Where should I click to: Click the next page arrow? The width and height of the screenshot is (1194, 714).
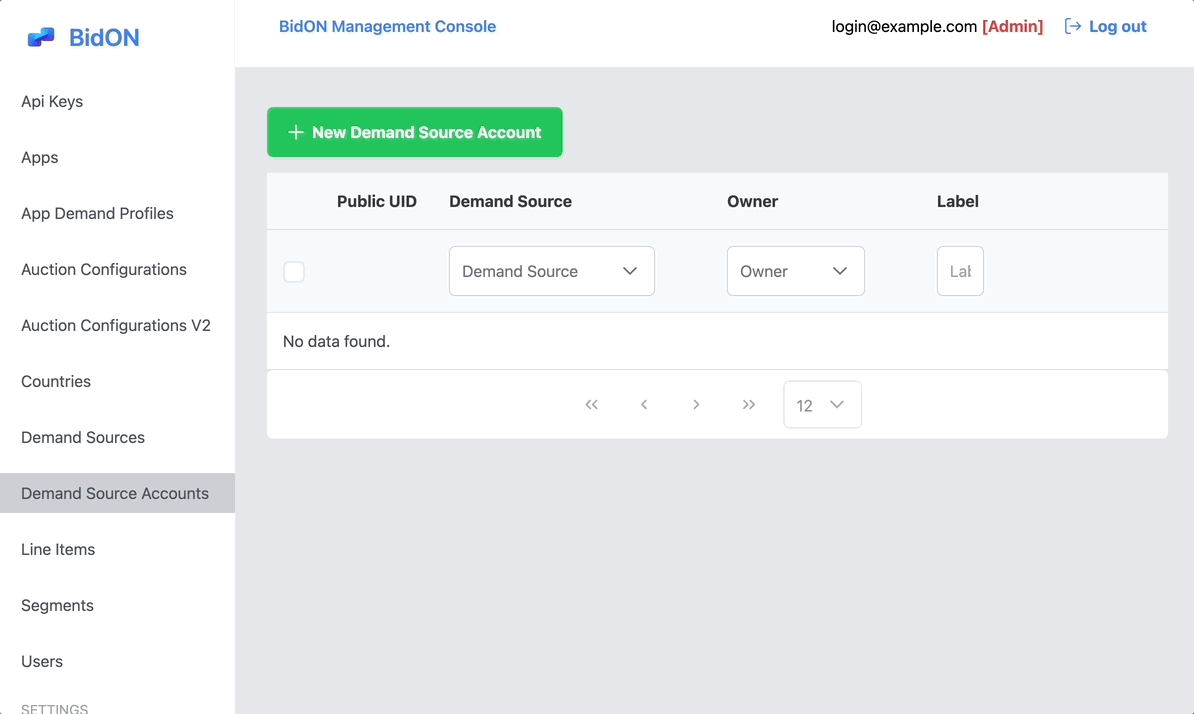[696, 404]
